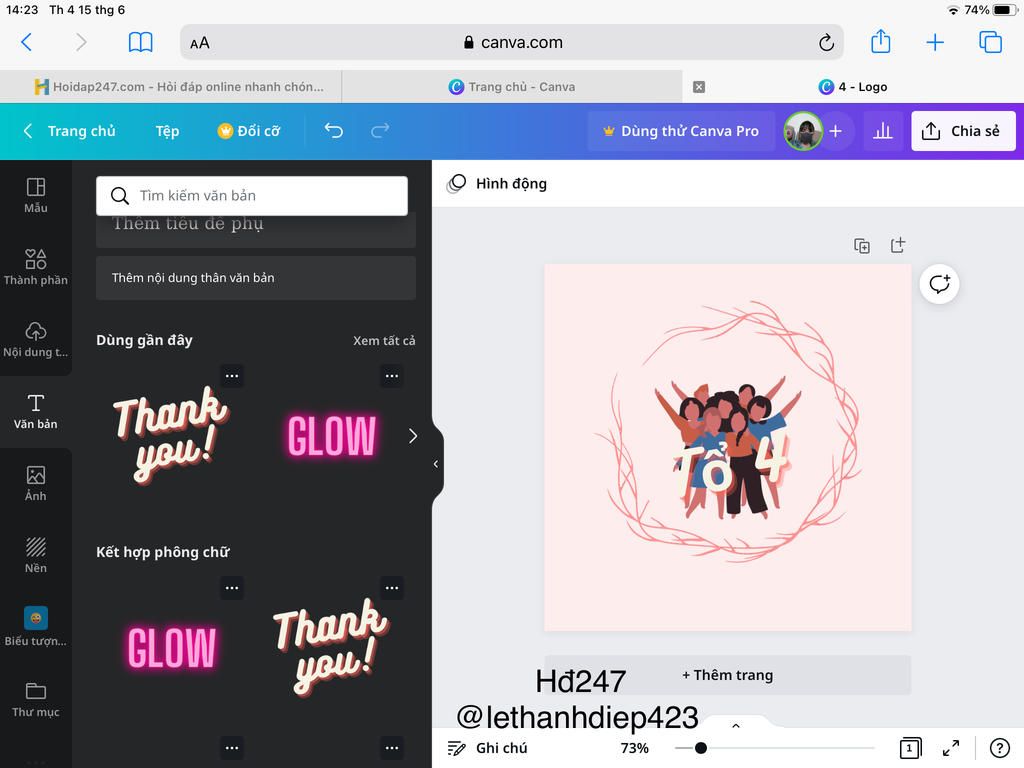The height and width of the screenshot is (768, 1024).
Task: Open help question mark
Action: (999, 748)
